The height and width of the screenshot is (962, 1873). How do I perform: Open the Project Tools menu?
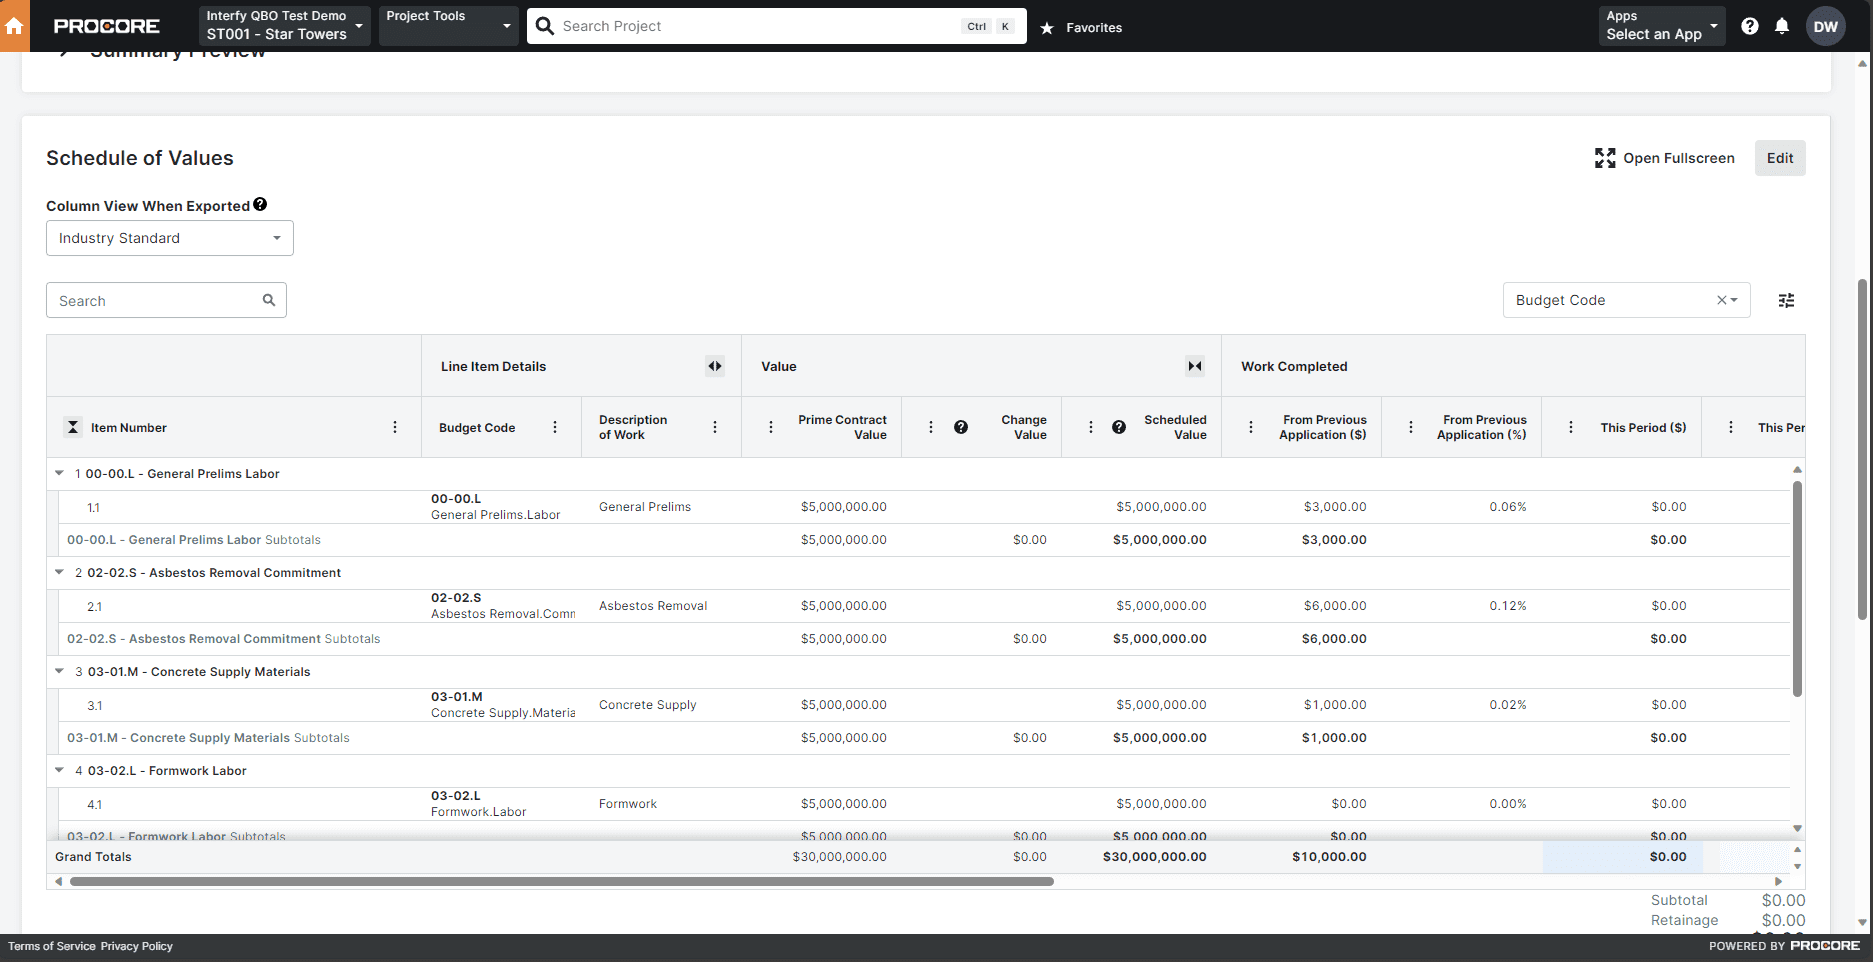click(448, 26)
